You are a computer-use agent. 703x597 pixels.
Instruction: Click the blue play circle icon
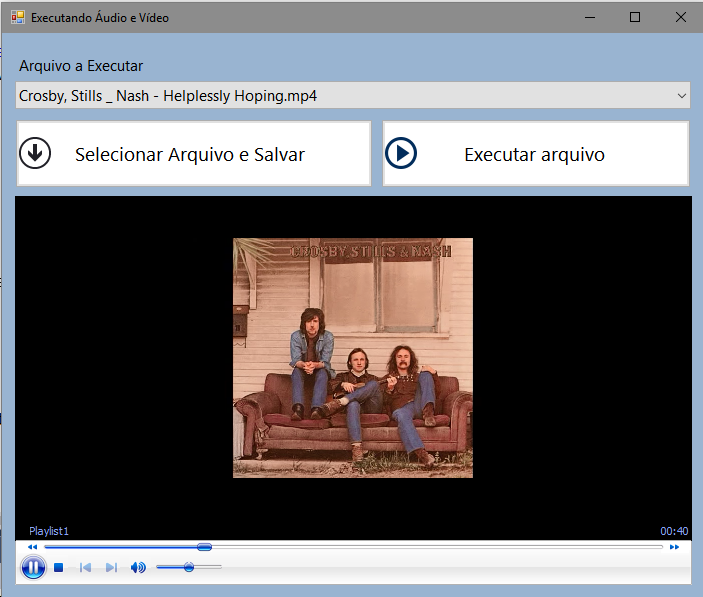click(x=401, y=153)
